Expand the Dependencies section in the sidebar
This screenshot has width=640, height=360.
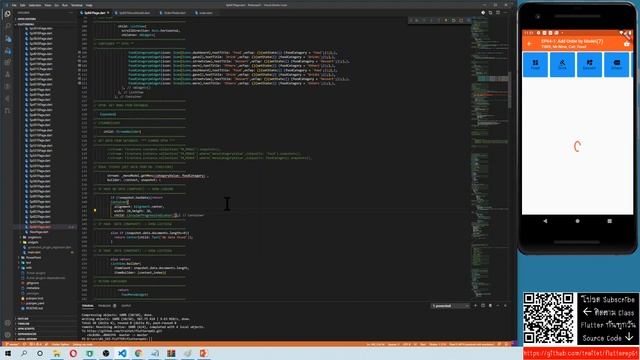tap(45, 334)
